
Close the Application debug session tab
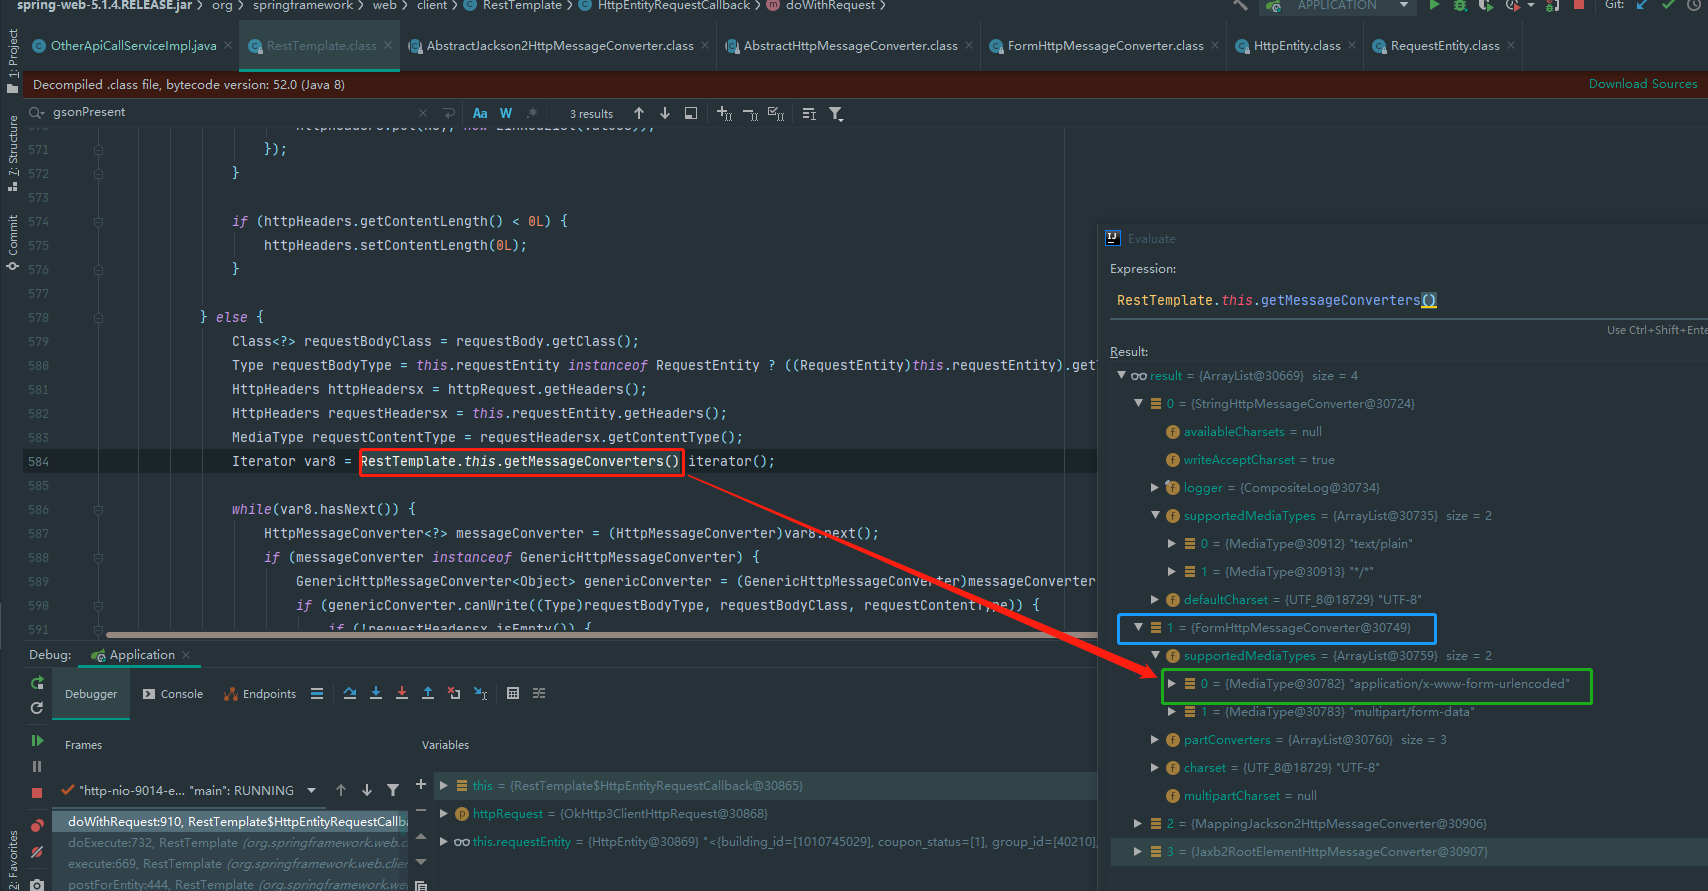[186, 655]
